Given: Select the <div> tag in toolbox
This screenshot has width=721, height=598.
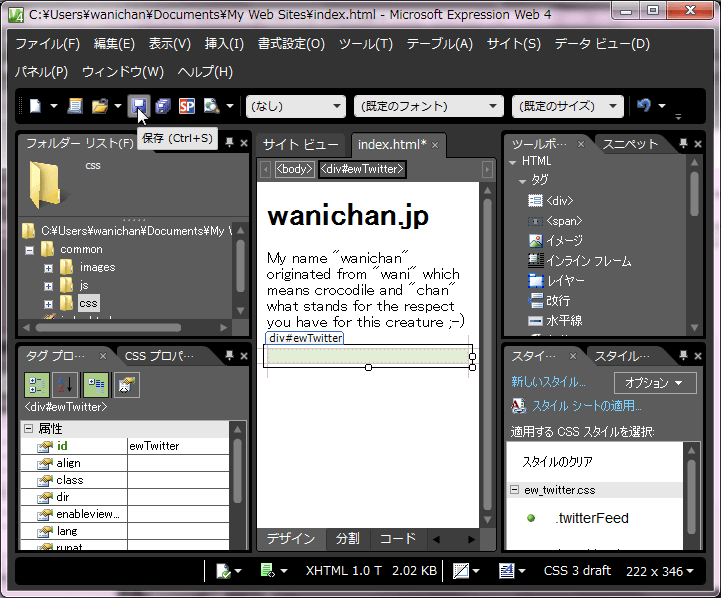Looking at the screenshot, I should (x=550, y=201).
